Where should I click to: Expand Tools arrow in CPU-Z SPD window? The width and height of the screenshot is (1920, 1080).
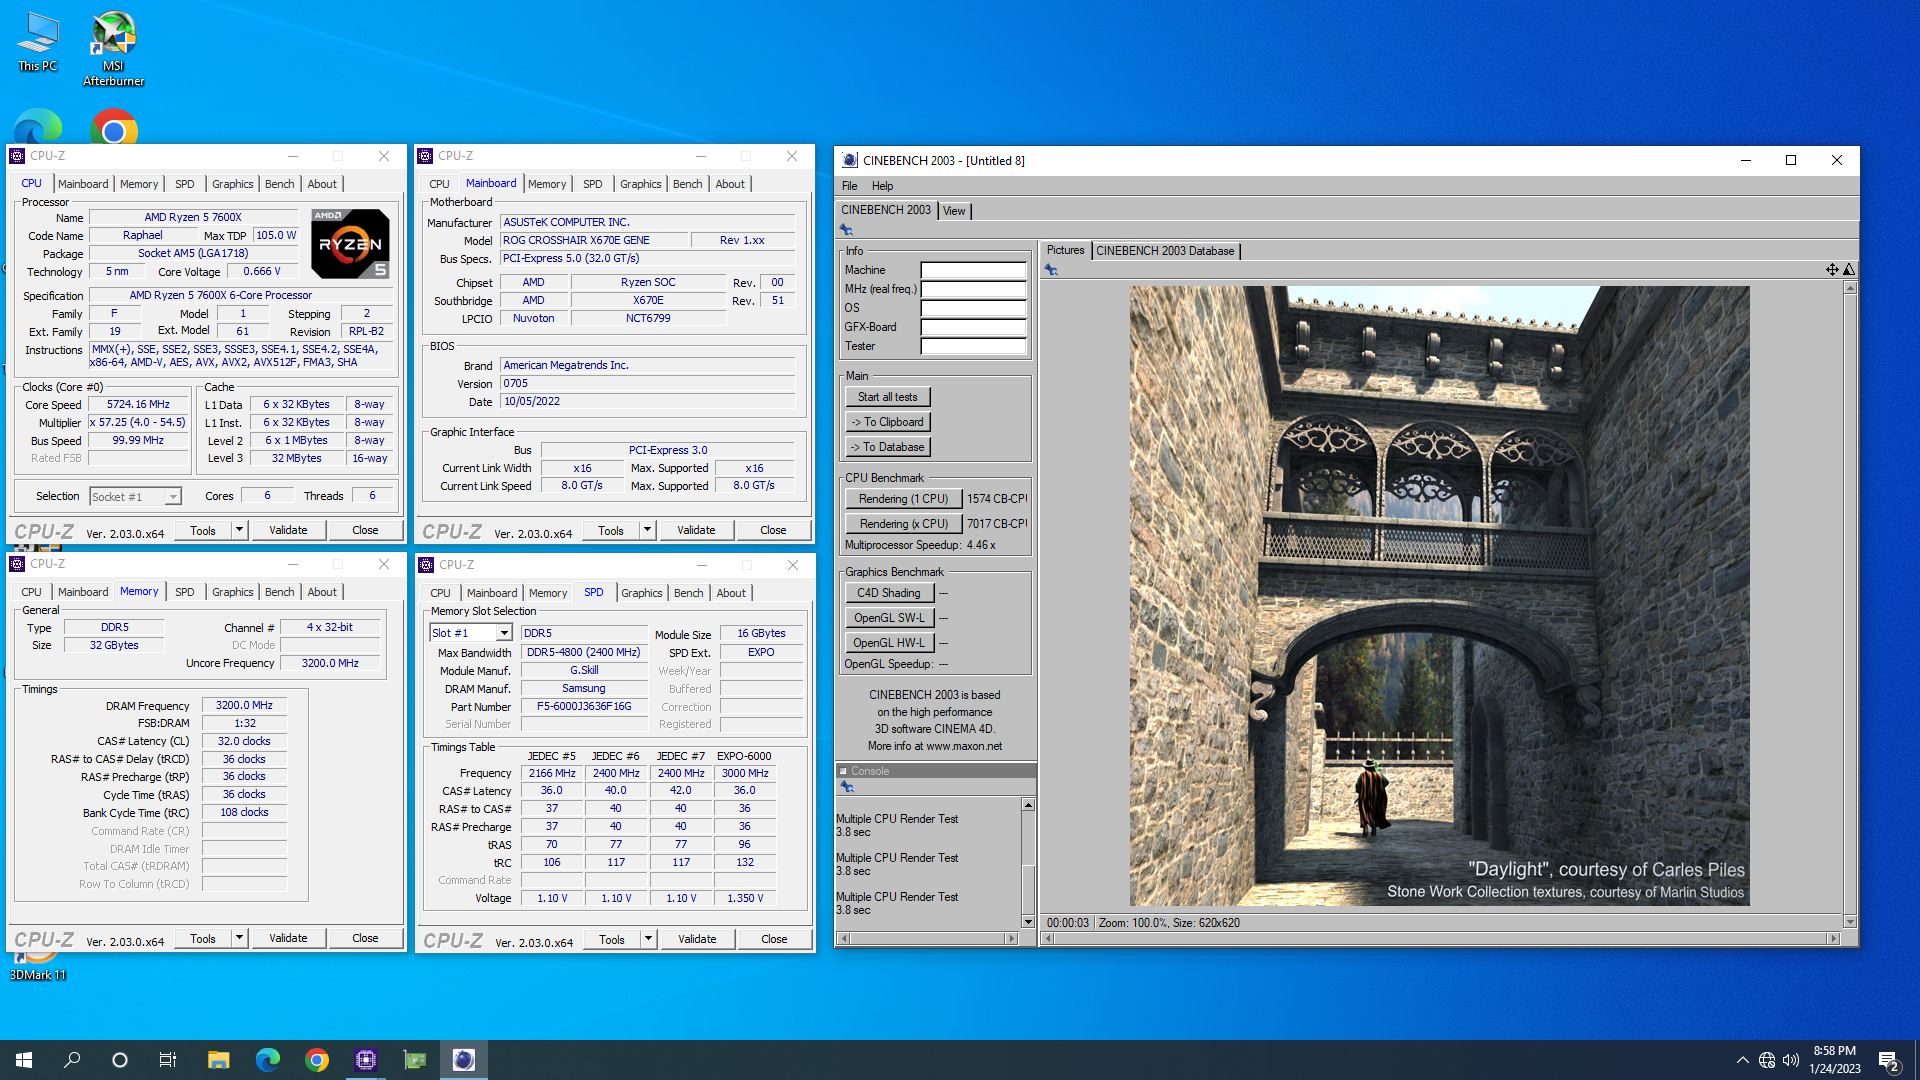[x=648, y=939]
